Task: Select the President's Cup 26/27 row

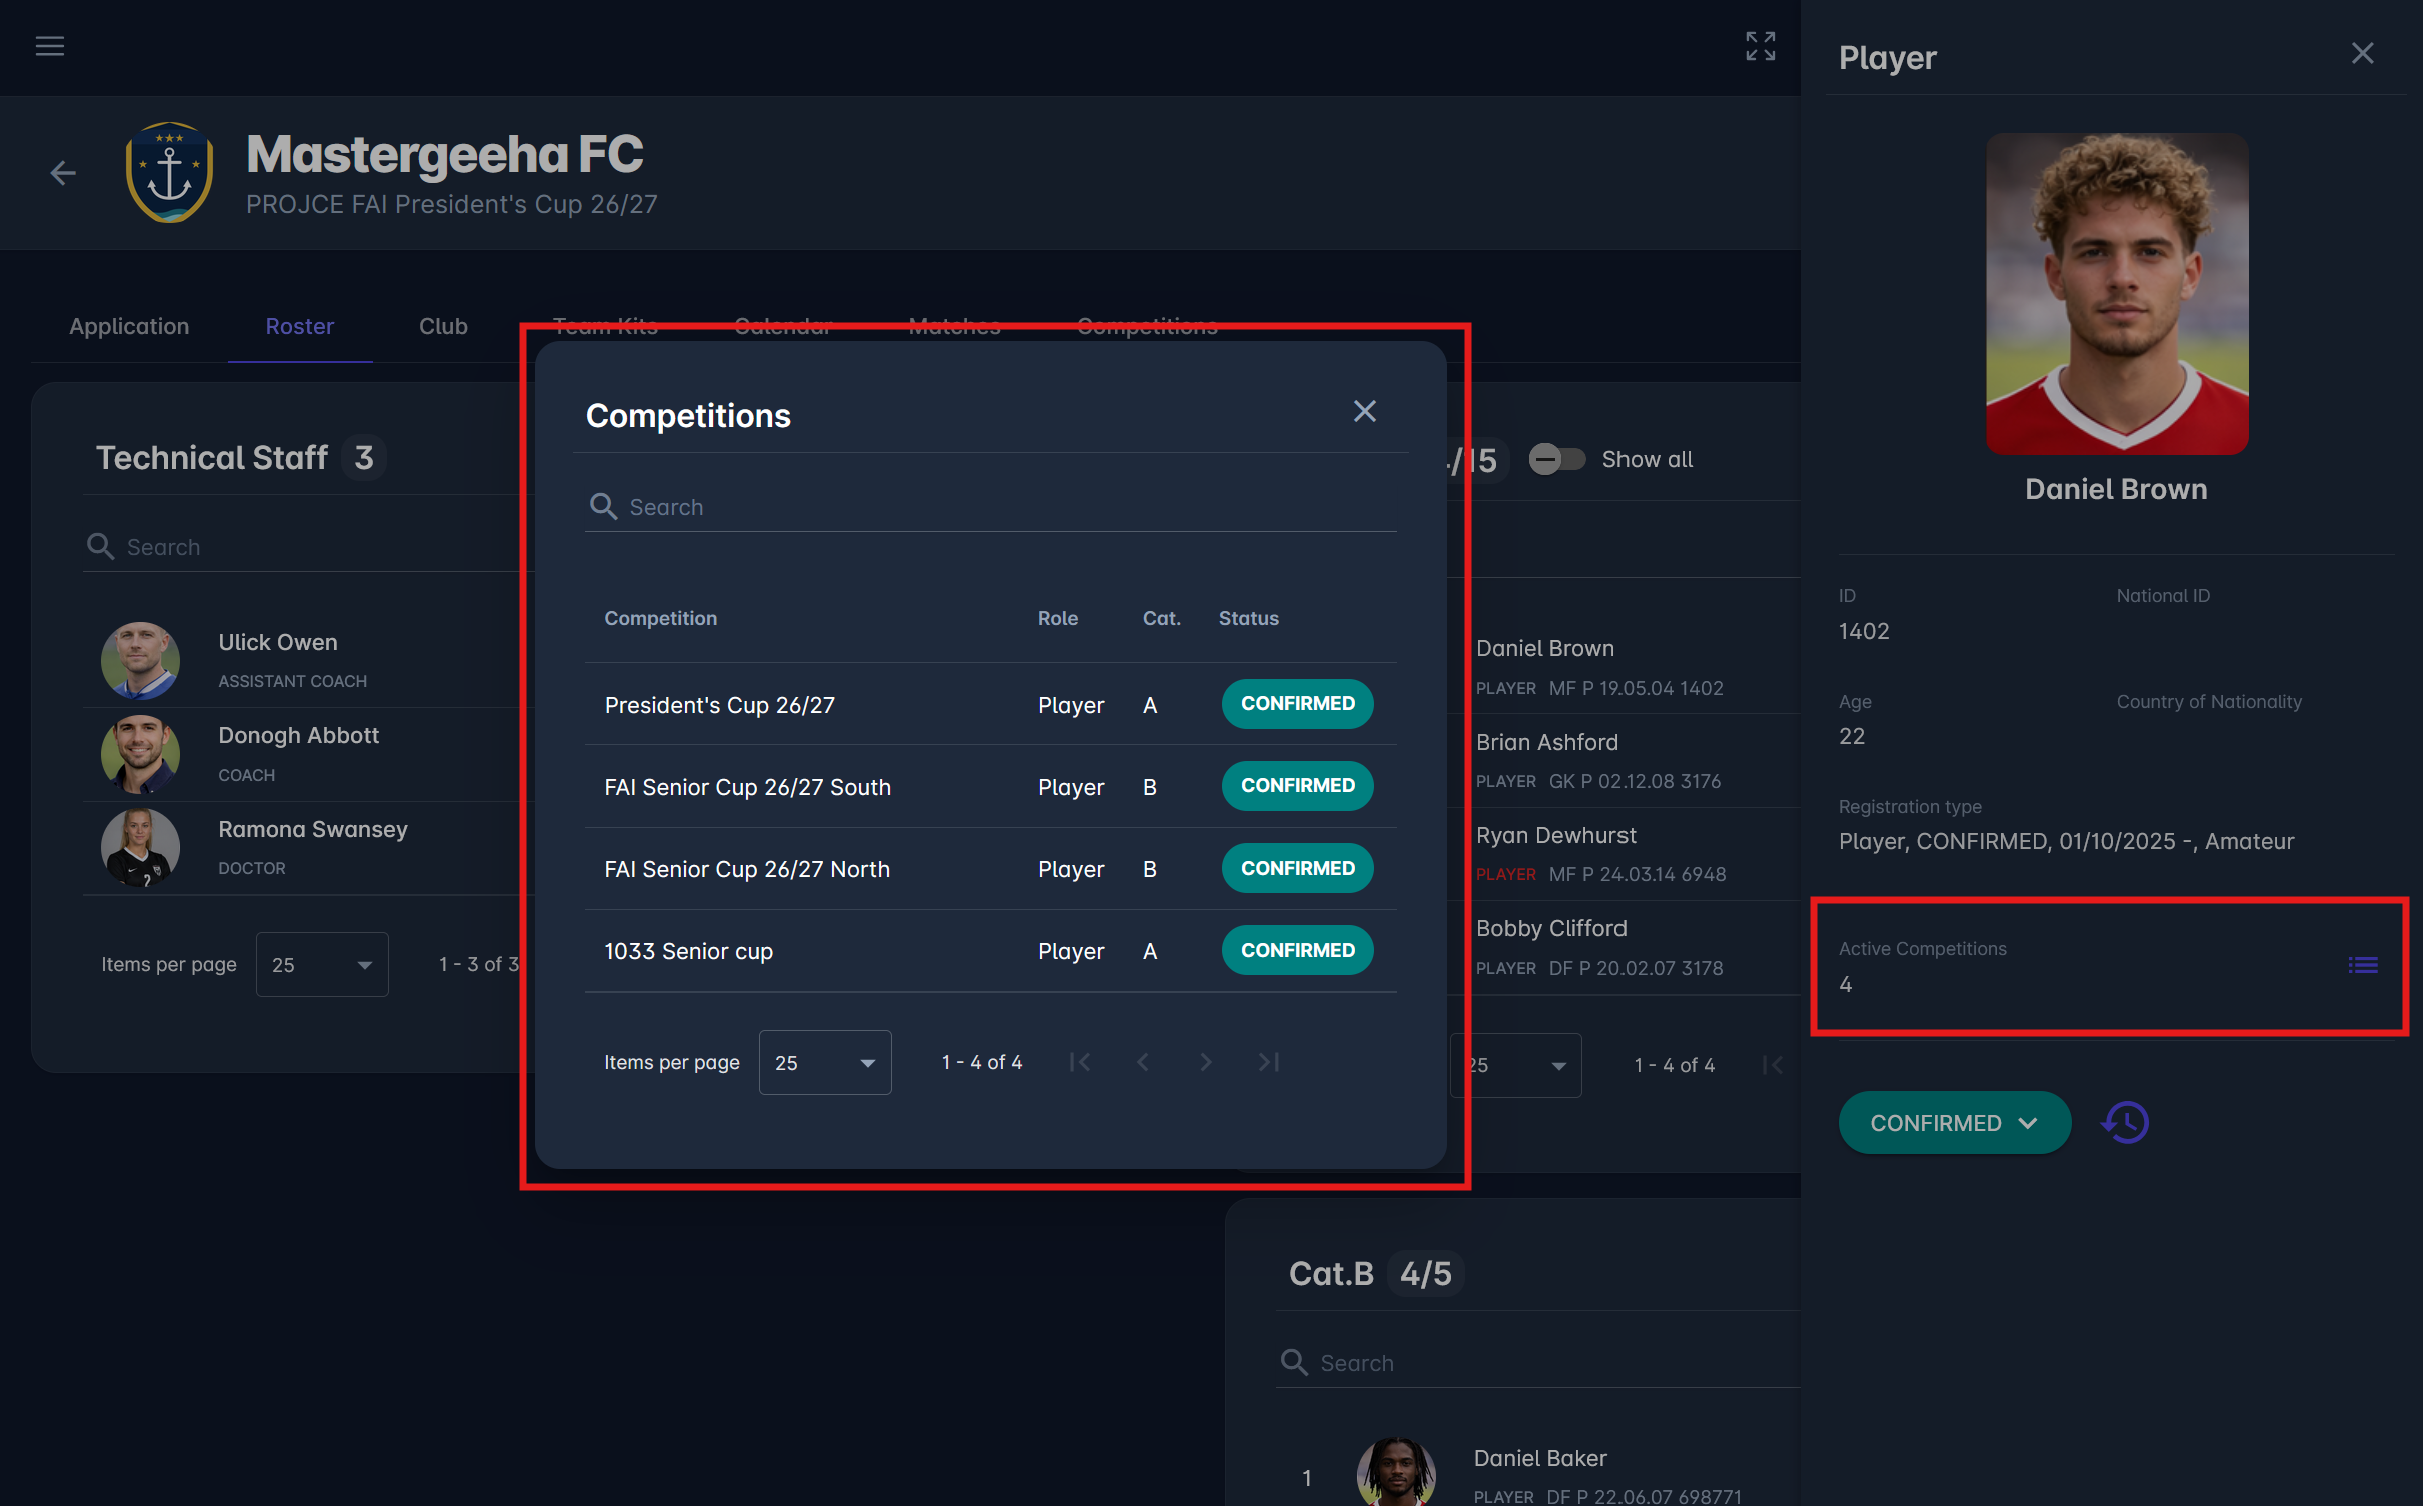Action: click(991, 704)
